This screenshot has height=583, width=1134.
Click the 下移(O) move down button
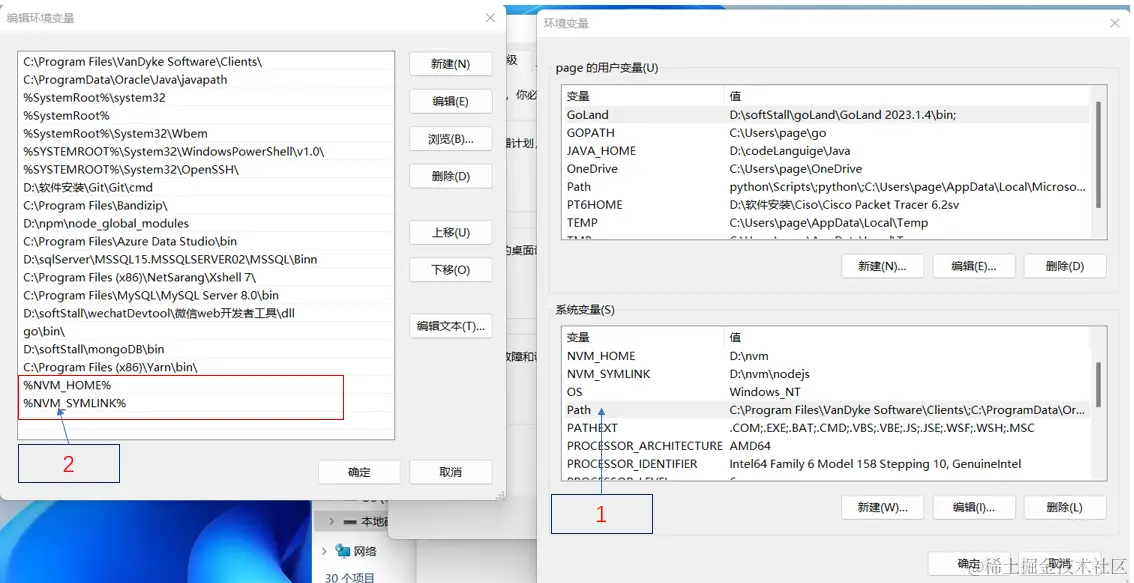[451, 270]
